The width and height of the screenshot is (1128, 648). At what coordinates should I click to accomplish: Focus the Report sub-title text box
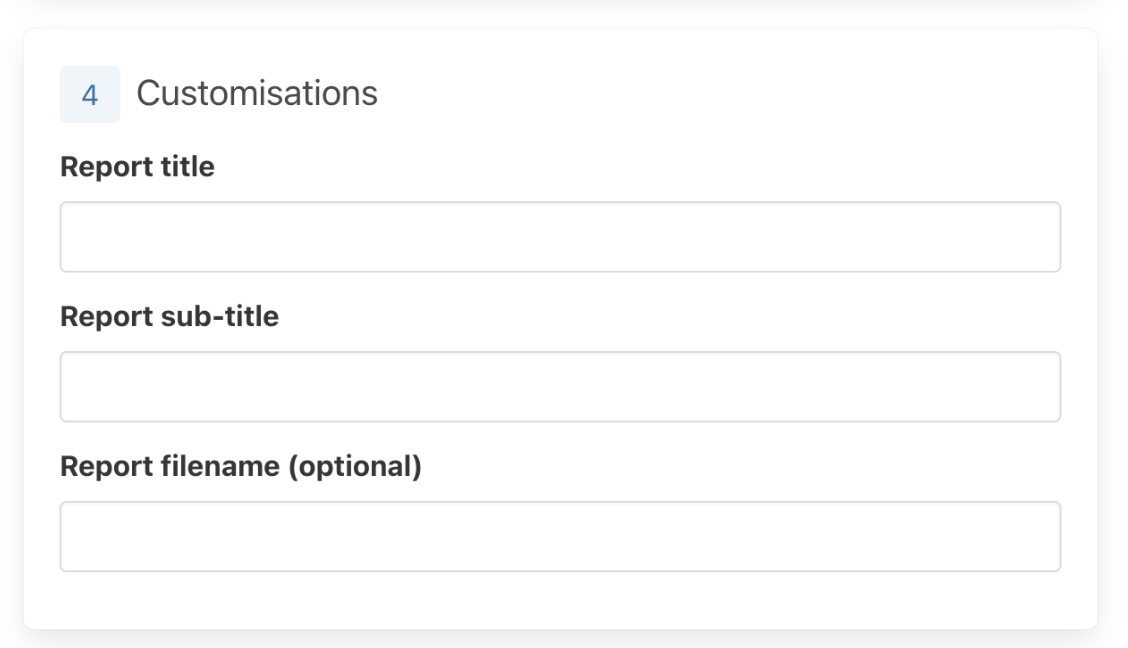click(560, 387)
